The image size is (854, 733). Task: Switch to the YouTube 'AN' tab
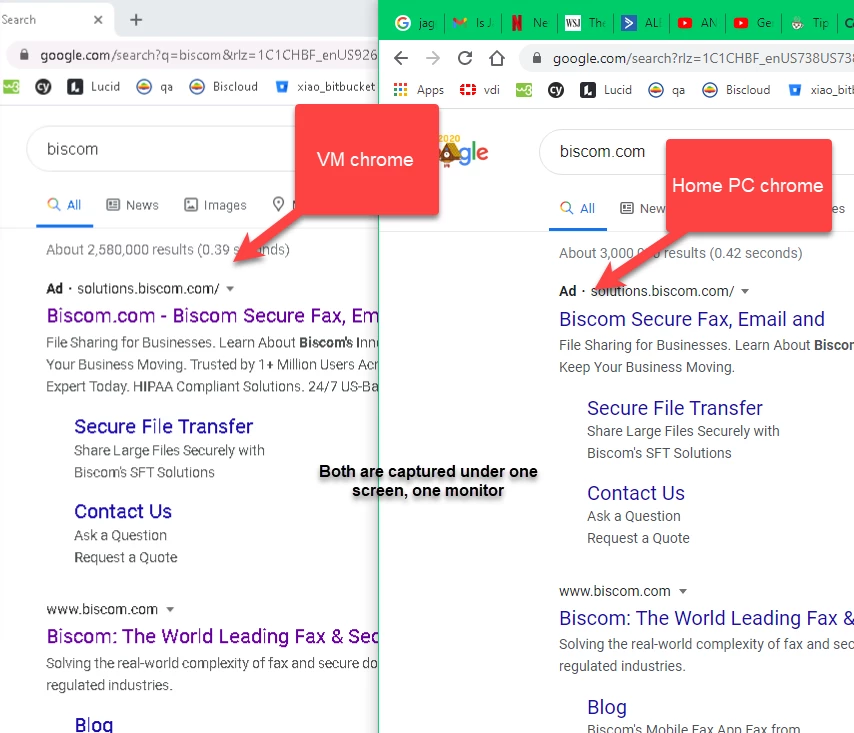click(697, 23)
